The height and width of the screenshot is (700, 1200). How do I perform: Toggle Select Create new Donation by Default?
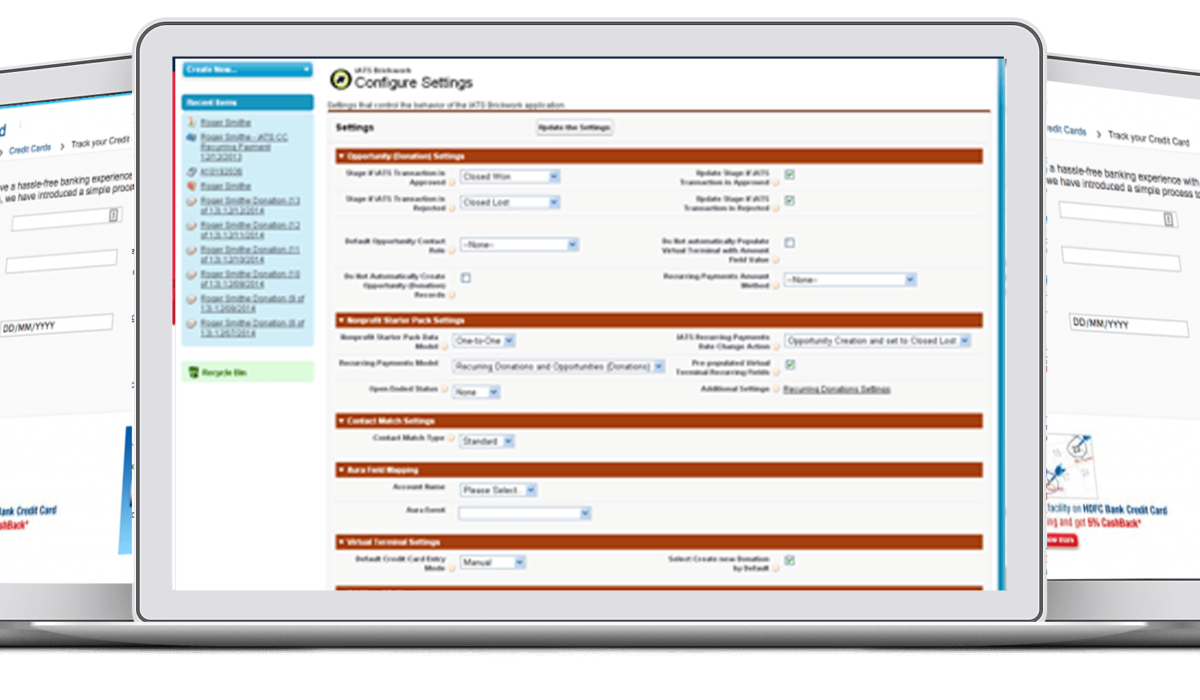pyautogui.click(x=789, y=561)
